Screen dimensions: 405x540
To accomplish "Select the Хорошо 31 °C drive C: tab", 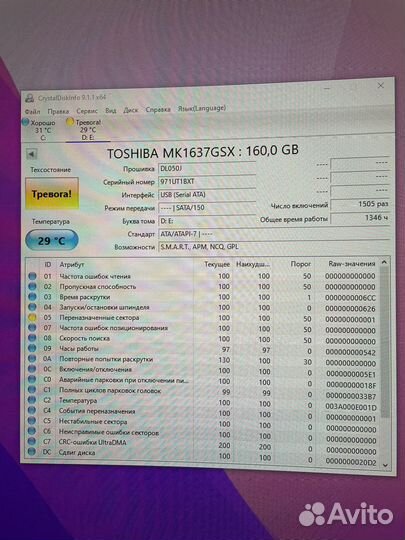I will pos(39,130).
